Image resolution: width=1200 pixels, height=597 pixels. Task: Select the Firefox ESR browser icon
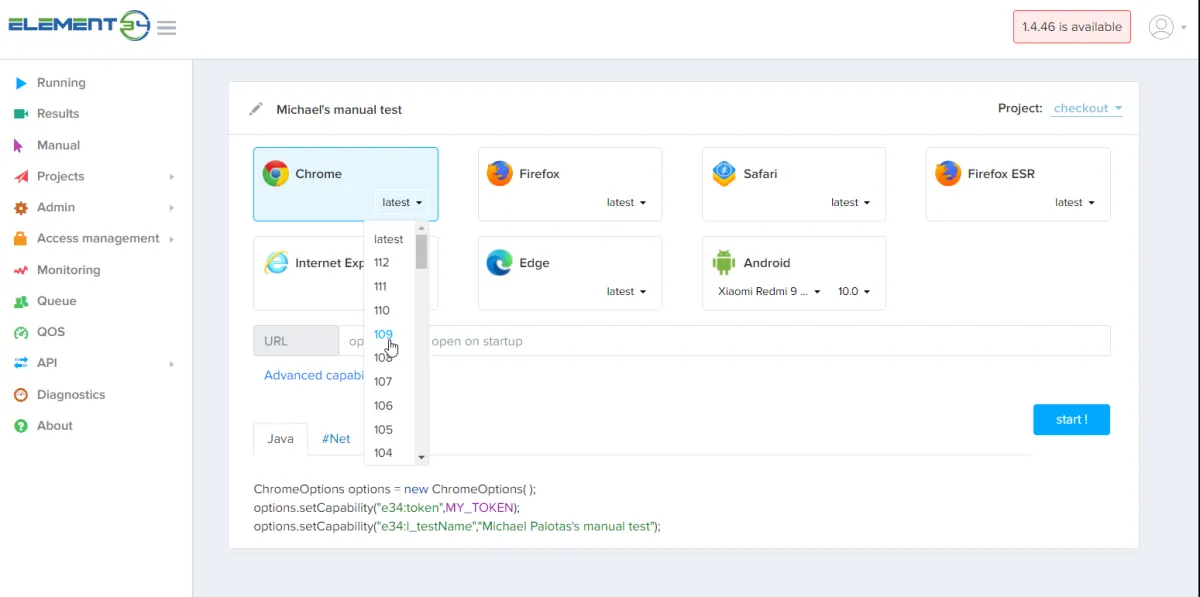click(x=948, y=174)
